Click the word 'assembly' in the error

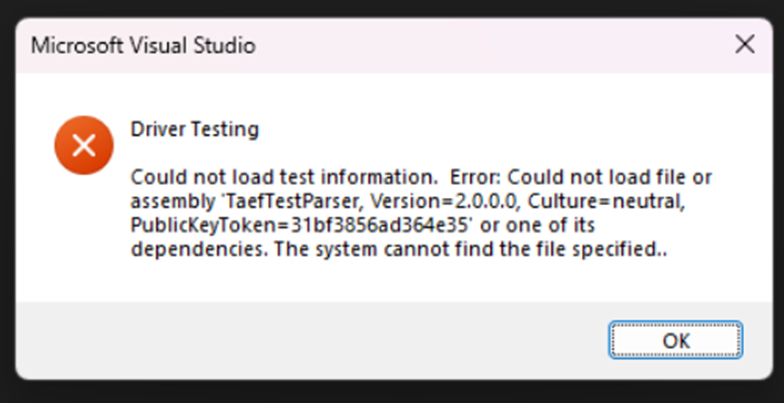pyautogui.click(x=172, y=202)
